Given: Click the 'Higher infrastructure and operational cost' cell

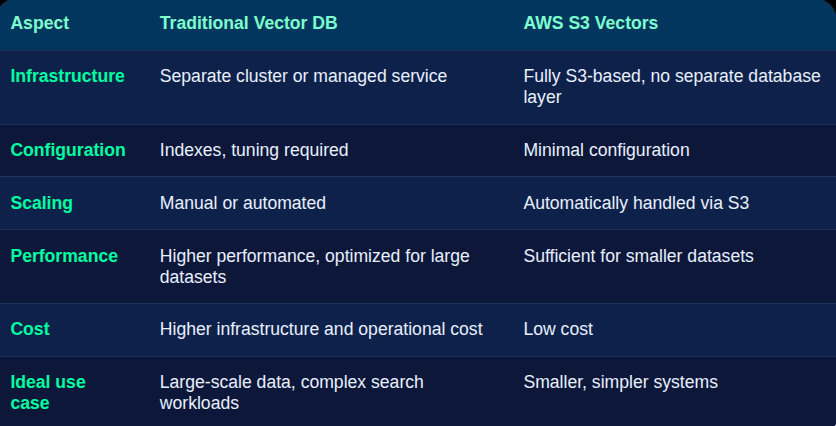Looking at the screenshot, I should click(321, 329).
